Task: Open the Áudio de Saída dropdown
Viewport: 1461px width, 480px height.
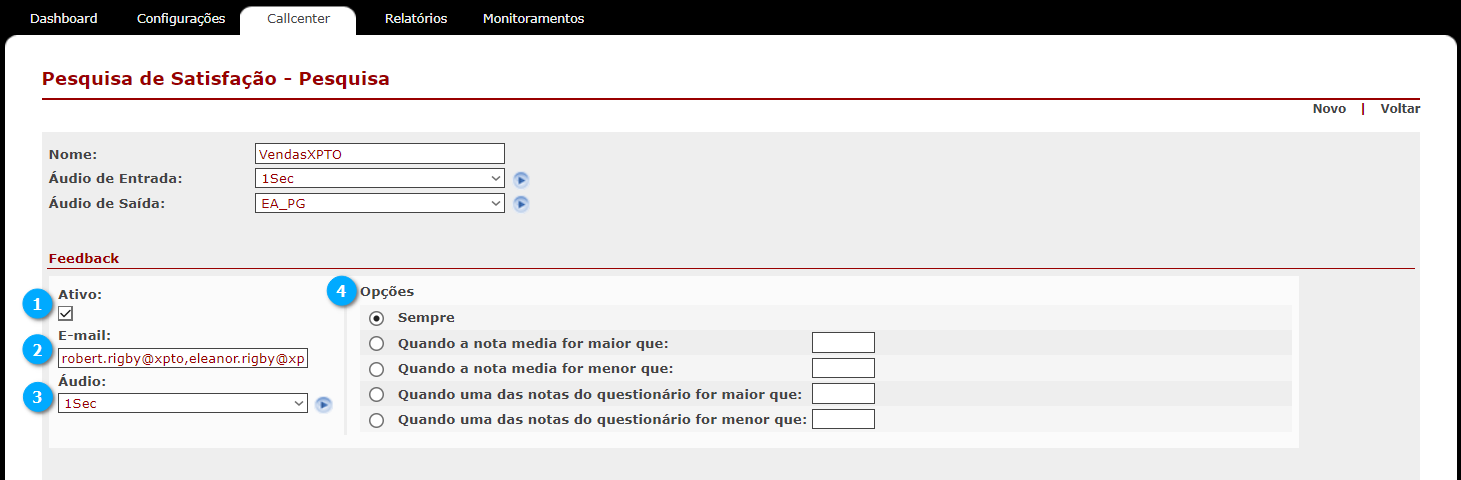Action: 380,203
